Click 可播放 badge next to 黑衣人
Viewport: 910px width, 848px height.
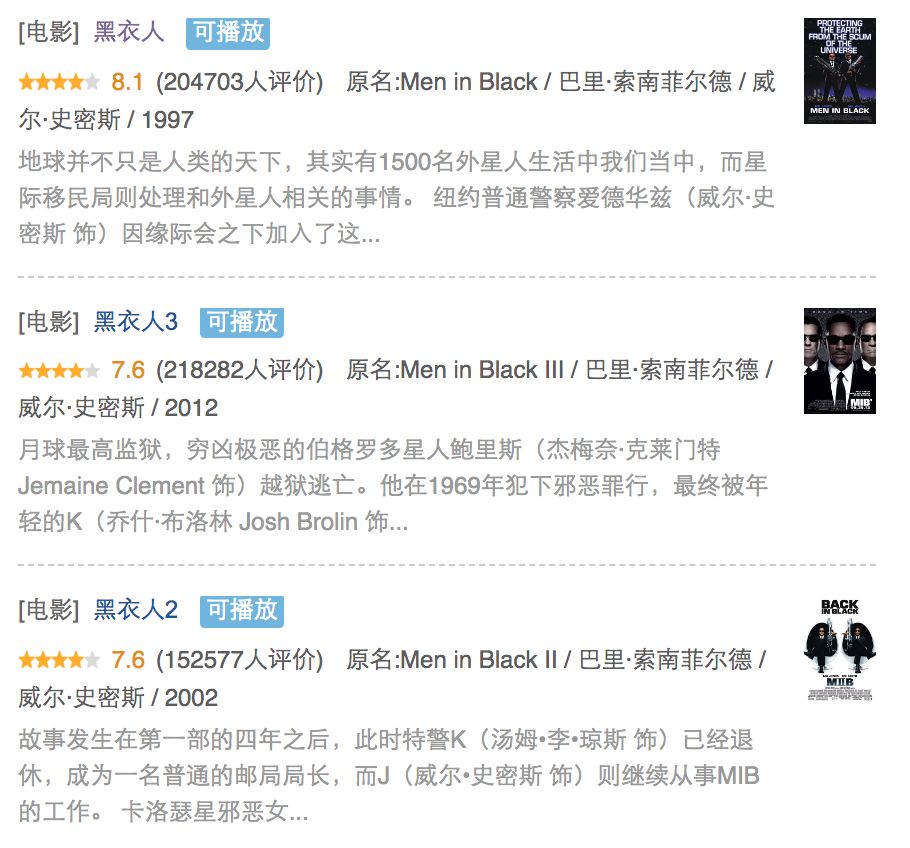coord(228,33)
